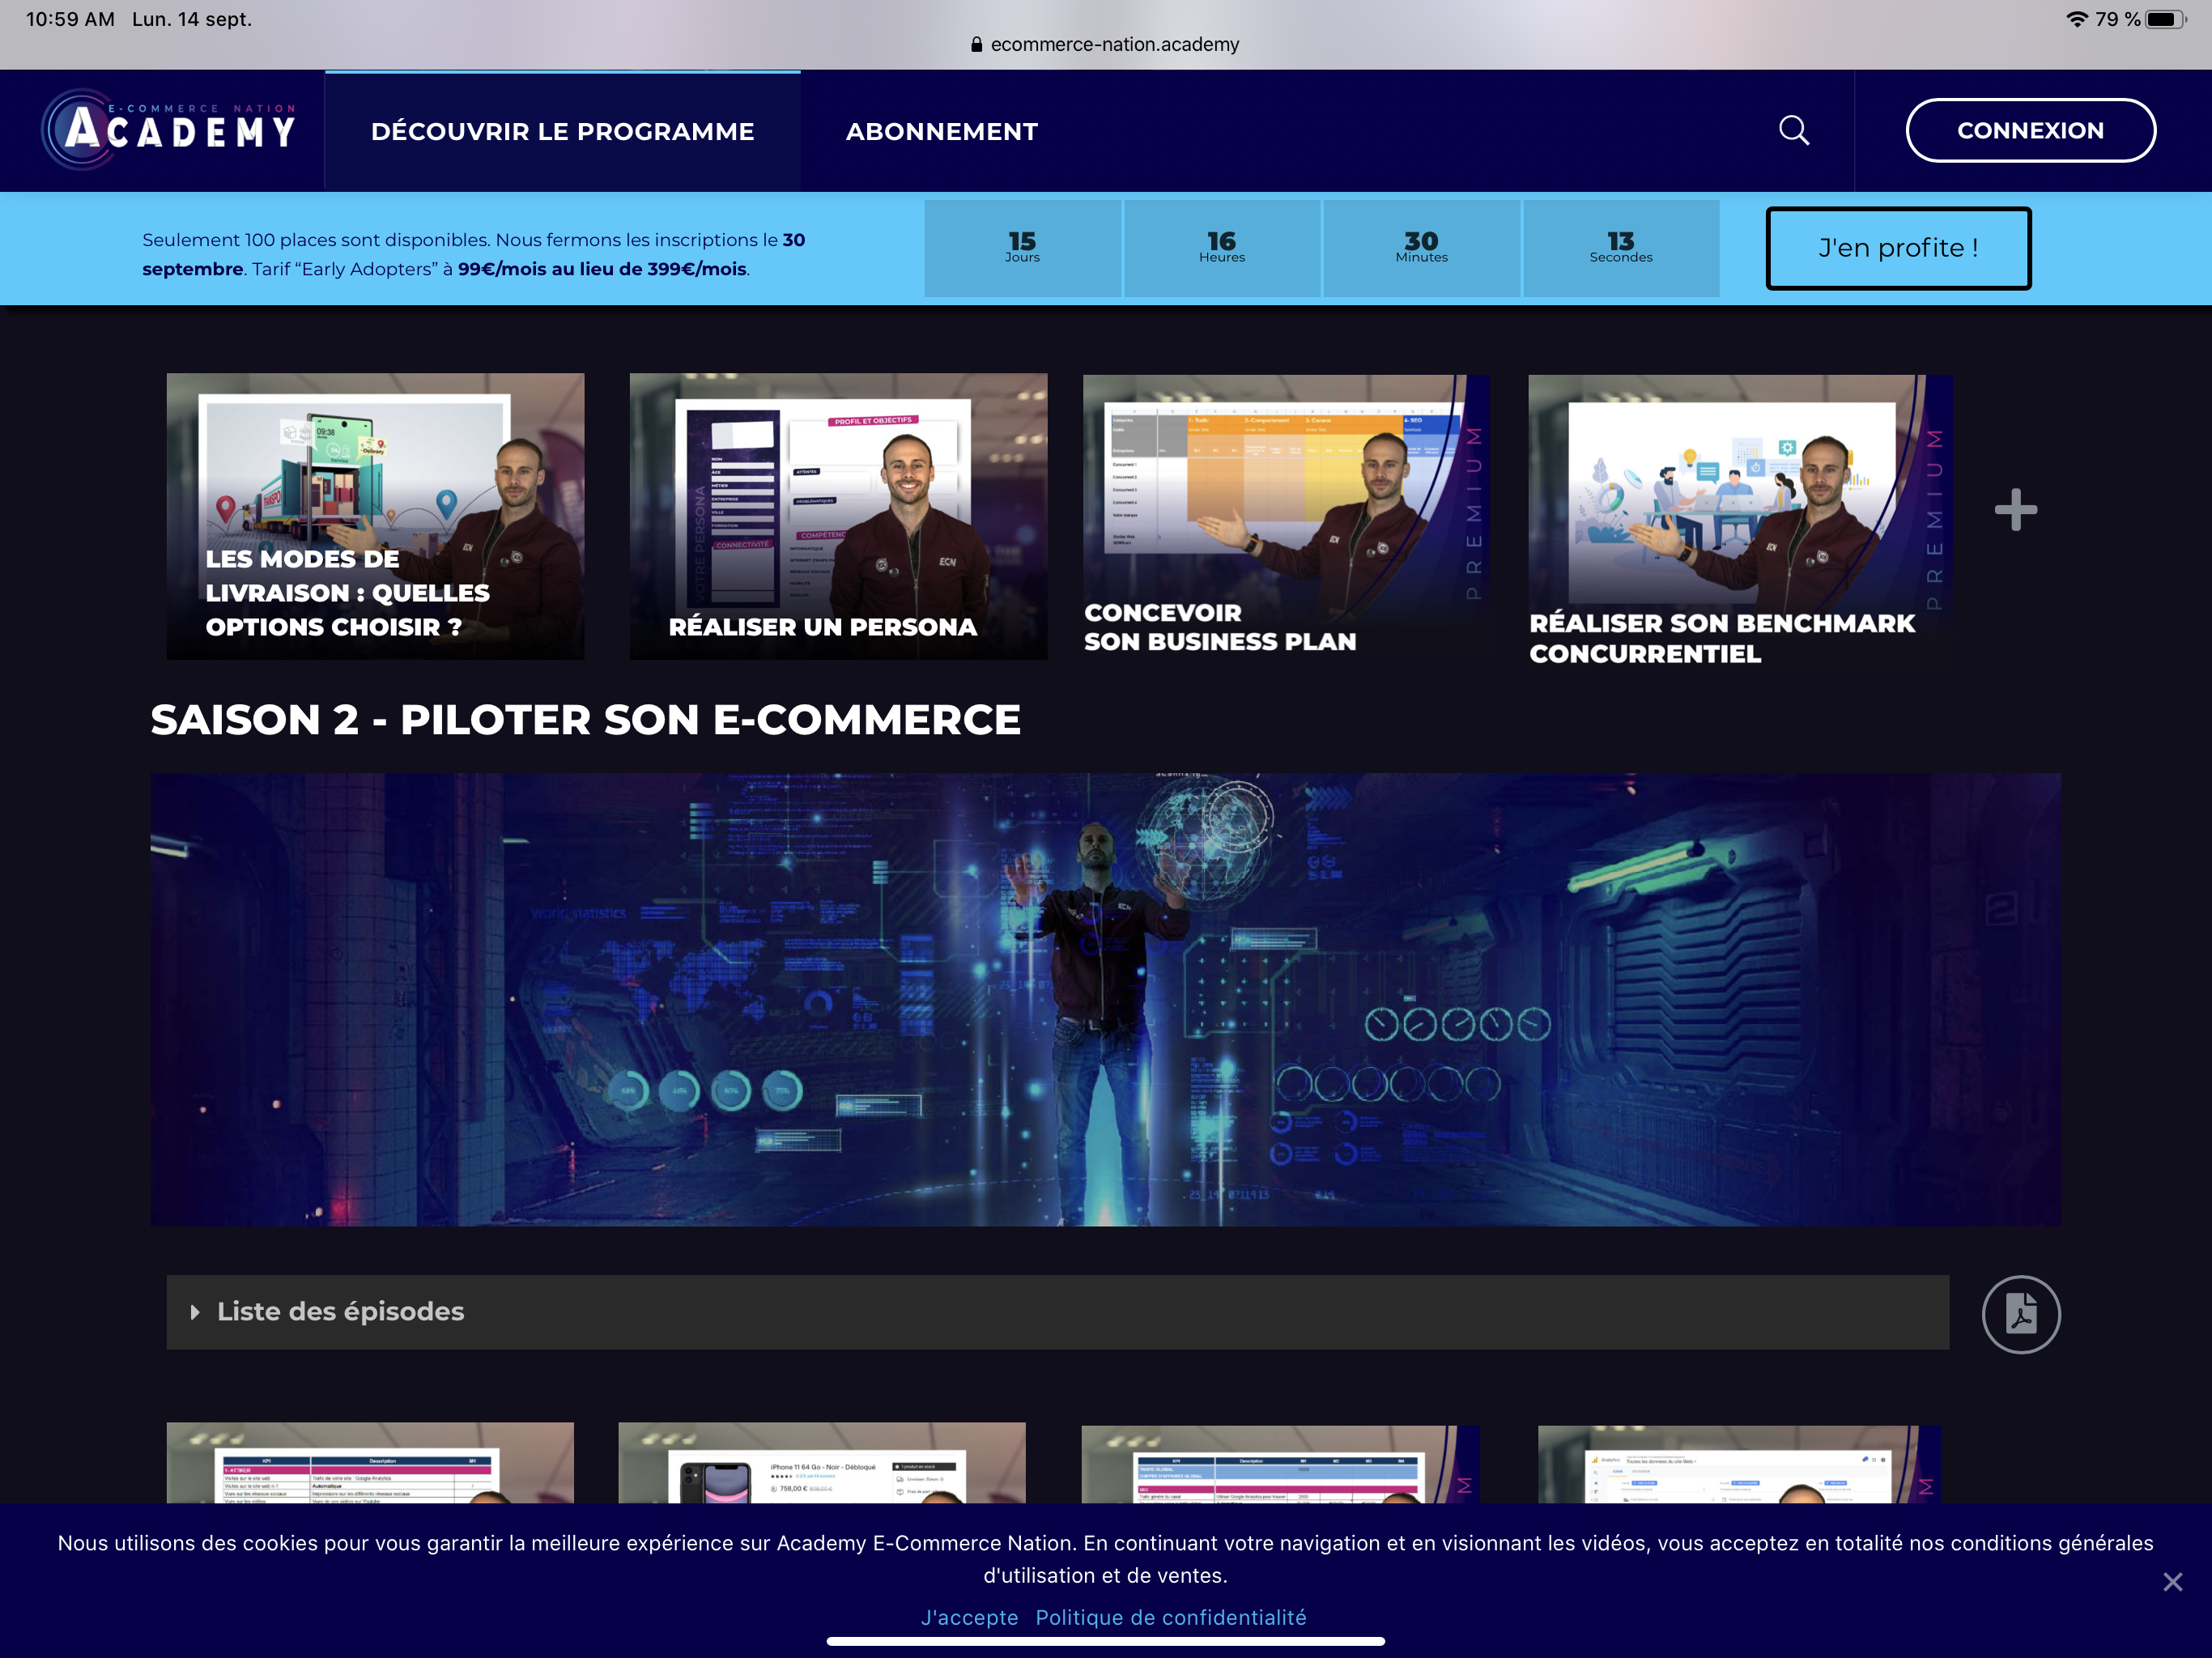The width and height of the screenshot is (2212, 1658).
Task: Tap the Wi-Fi status icon
Action: point(2077,19)
